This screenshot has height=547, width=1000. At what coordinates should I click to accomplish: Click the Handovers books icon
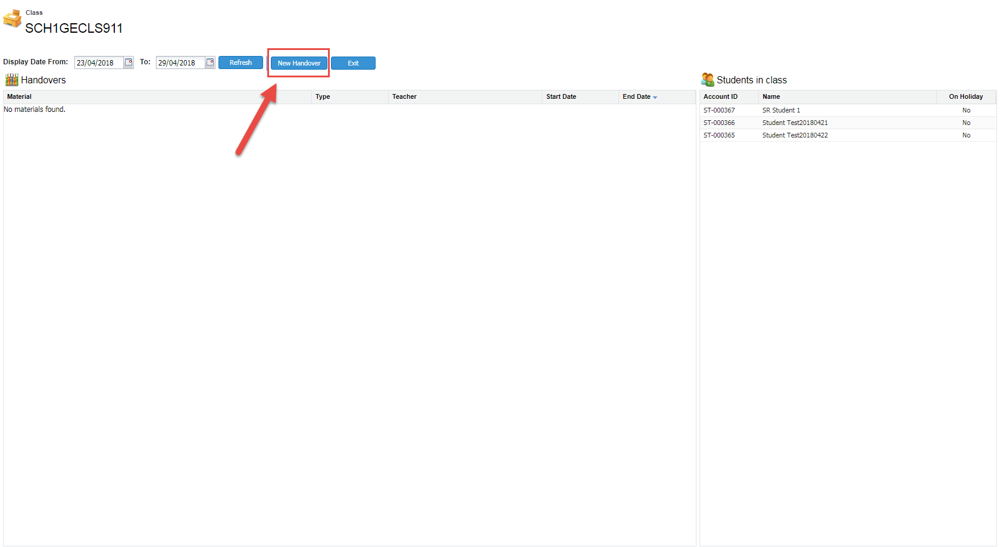[11, 80]
